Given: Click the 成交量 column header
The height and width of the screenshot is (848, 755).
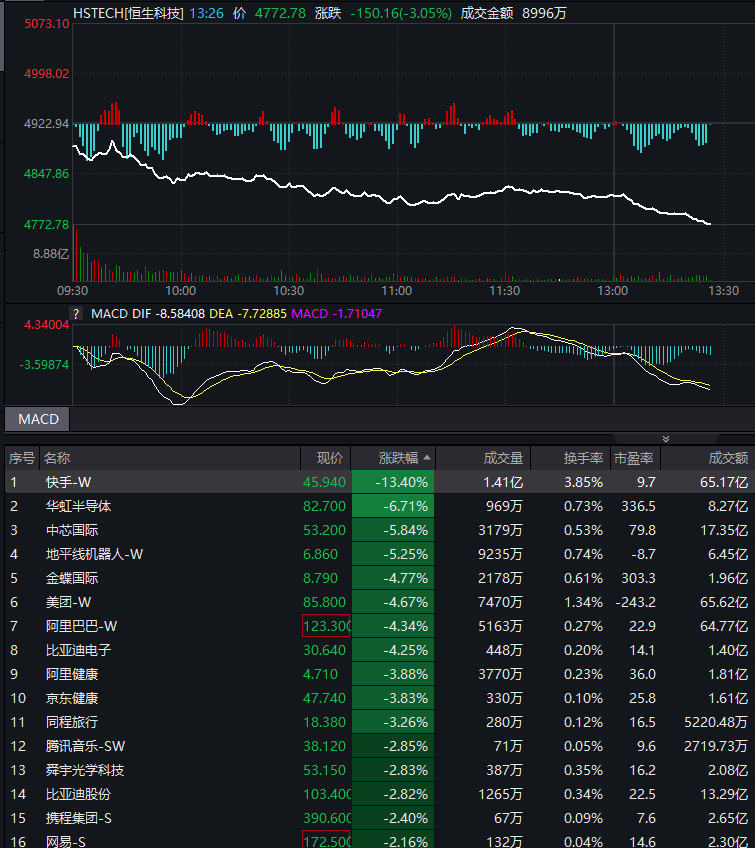Looking at the screenshot, I should point(502,458).
